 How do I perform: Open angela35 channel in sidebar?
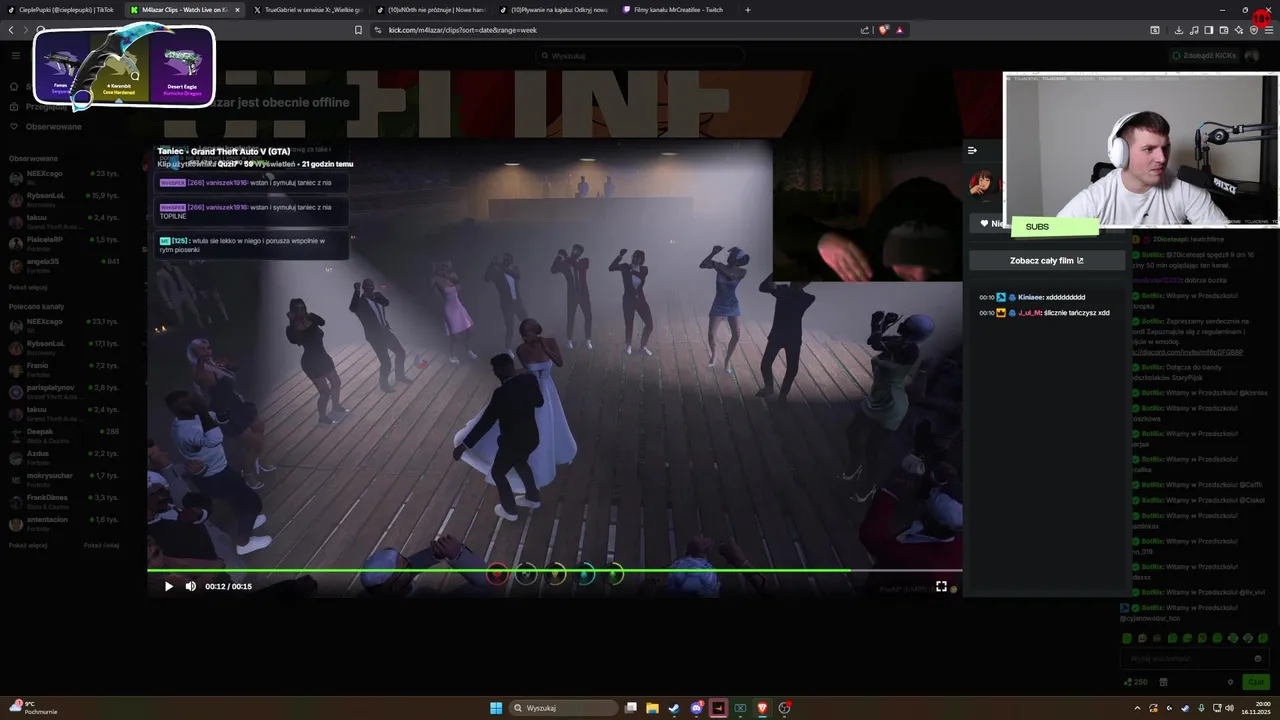tap(64, 265)
